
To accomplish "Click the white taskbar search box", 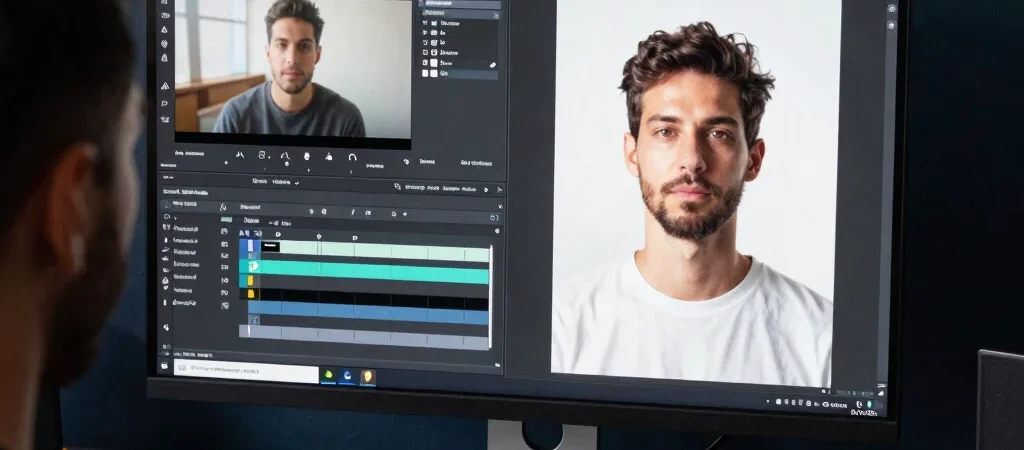I will (246, 371).
